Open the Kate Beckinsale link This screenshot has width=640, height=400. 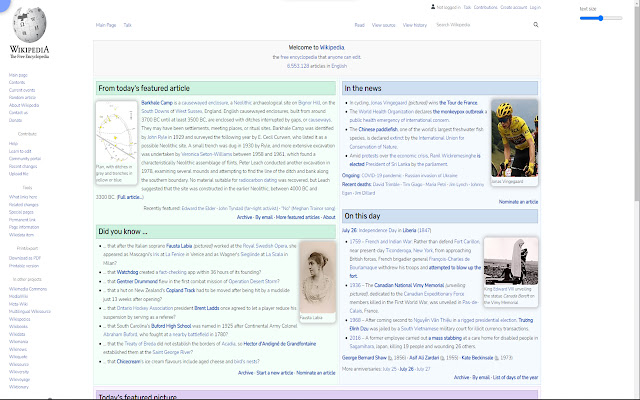tap(477, 358)
